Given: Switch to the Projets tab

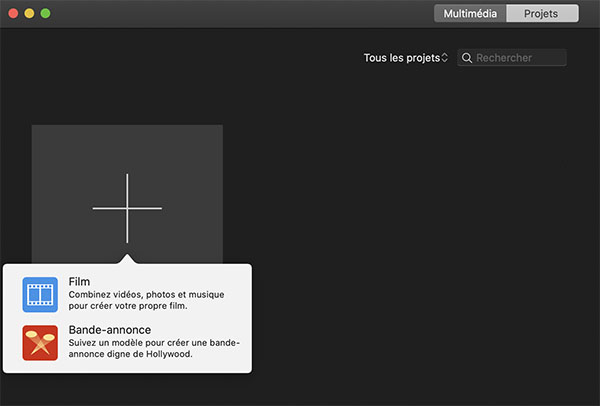Looking at the screenshot, I should click(x=543, y=14).
